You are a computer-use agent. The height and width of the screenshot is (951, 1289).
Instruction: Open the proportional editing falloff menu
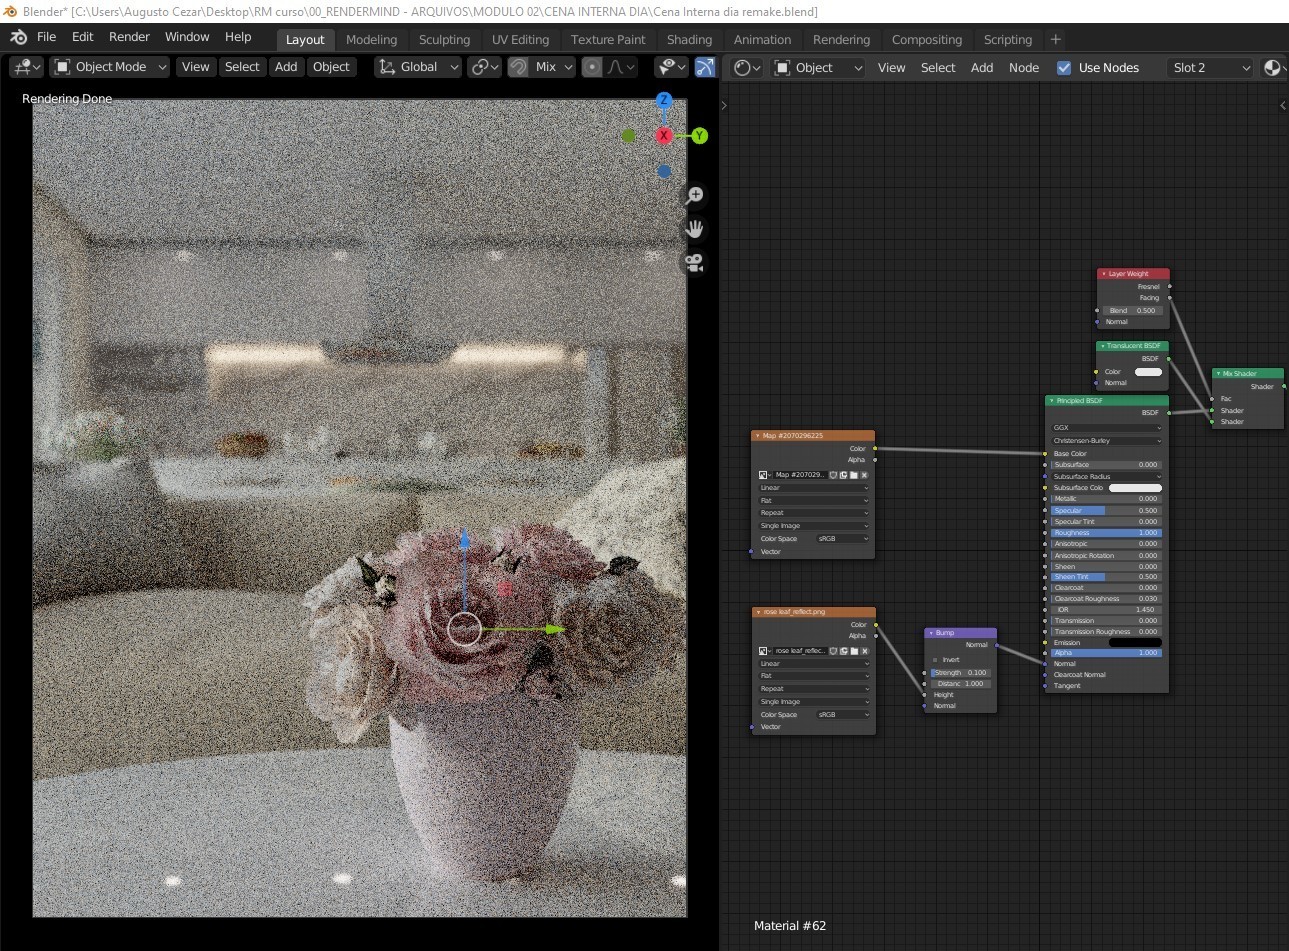tap(620, 67)
